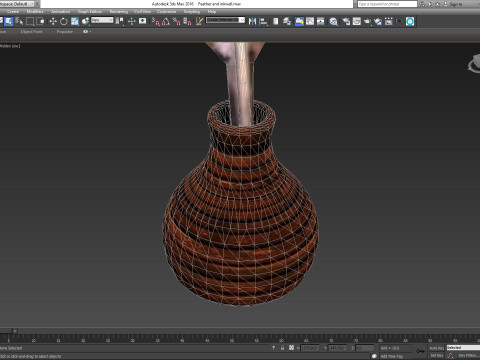
Task: Toggle Percent Snap
Action: pyautogui.click(x=177, y=21)
